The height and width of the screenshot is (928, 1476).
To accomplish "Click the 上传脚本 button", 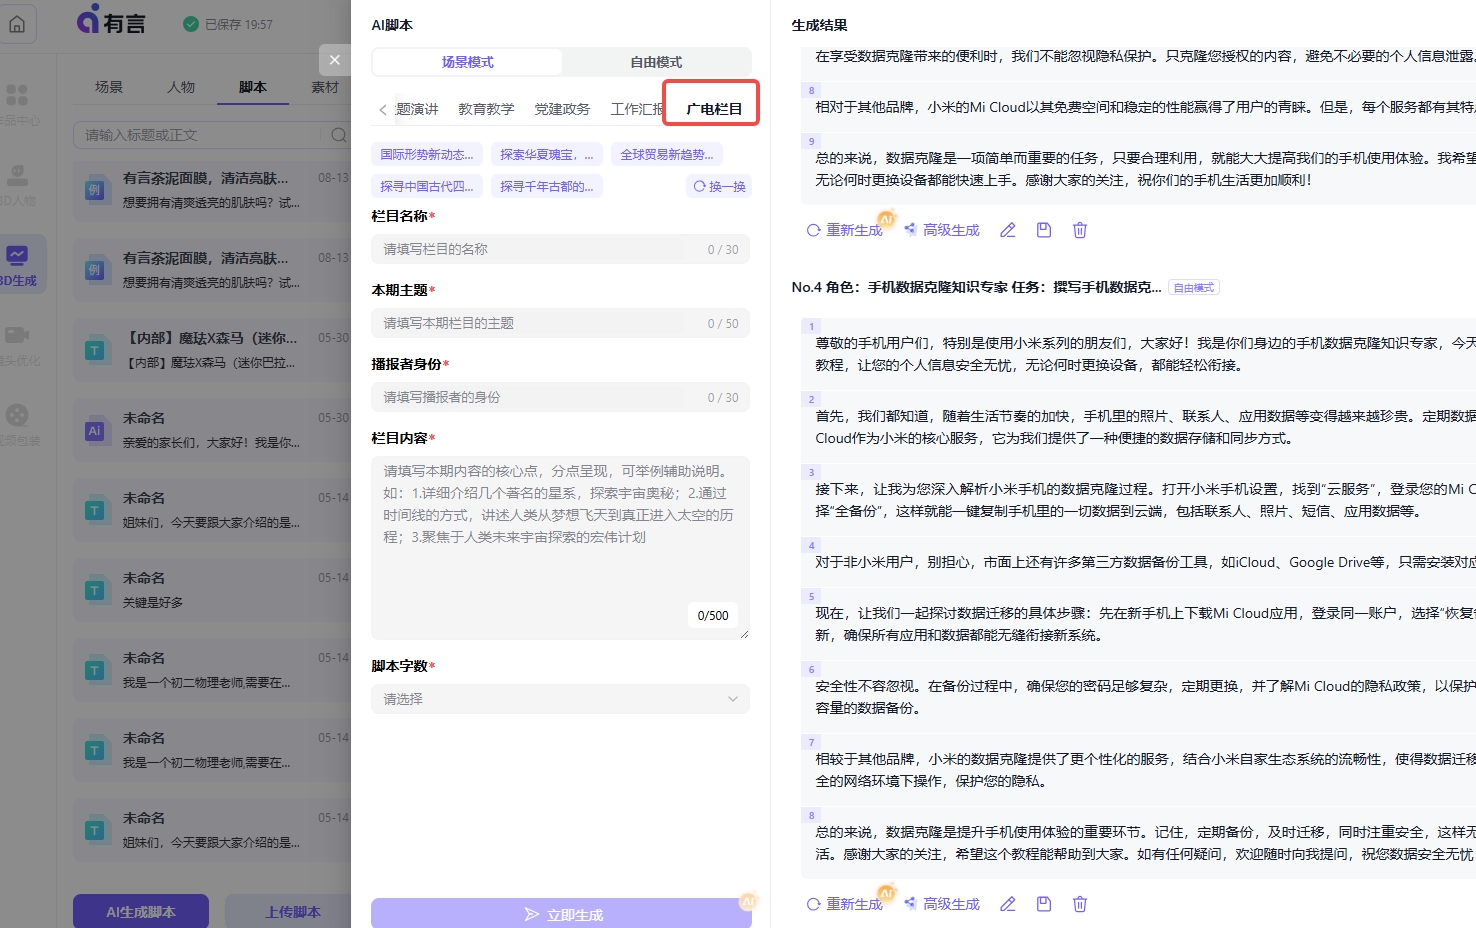I will (x=292, y=911).
